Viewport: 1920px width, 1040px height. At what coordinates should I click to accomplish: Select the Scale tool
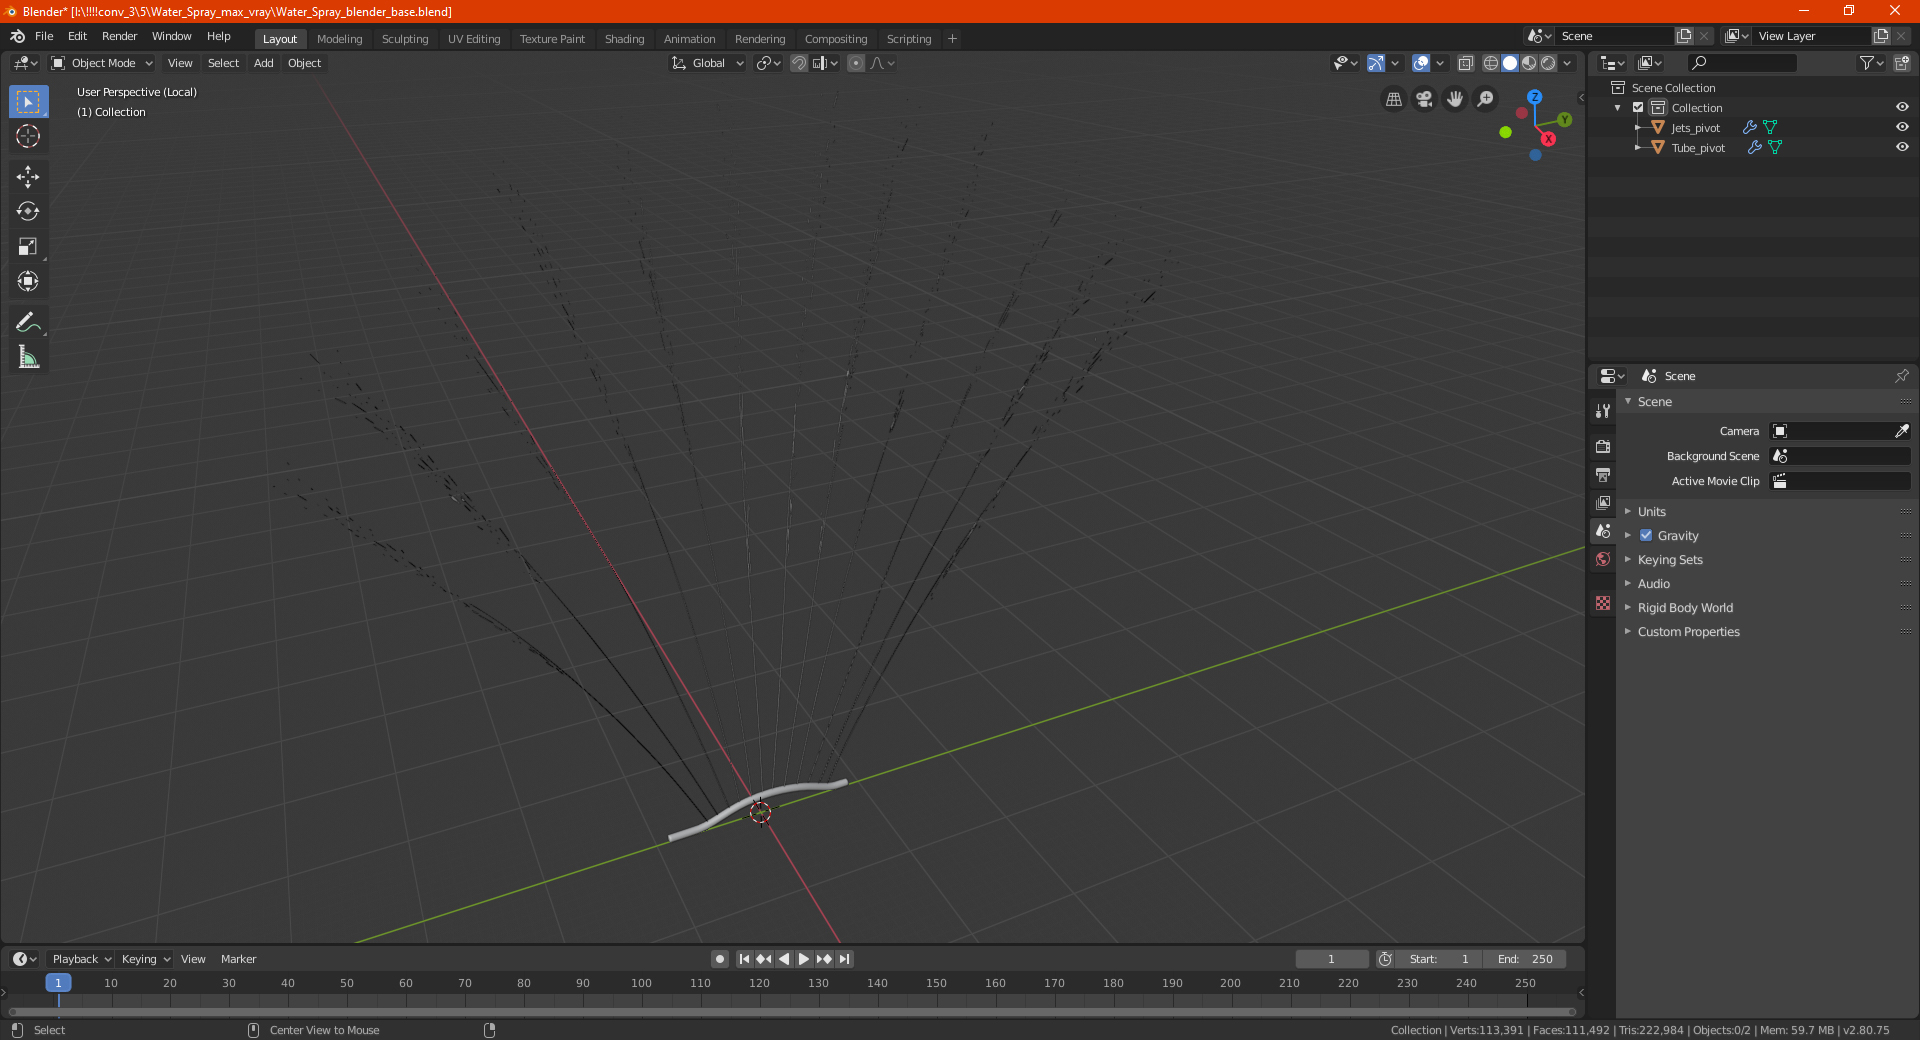pos(28,246)
